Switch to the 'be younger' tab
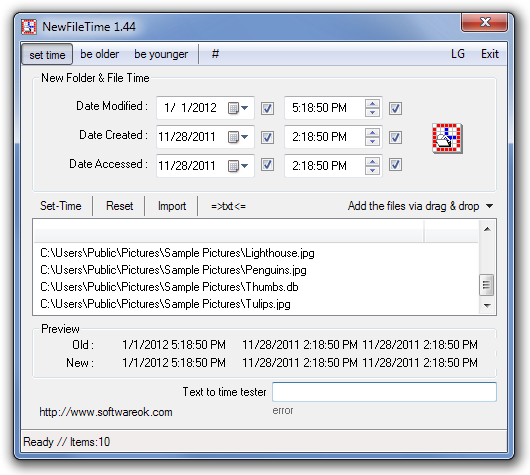Screen dimensions: 530x475 point(161,54)
